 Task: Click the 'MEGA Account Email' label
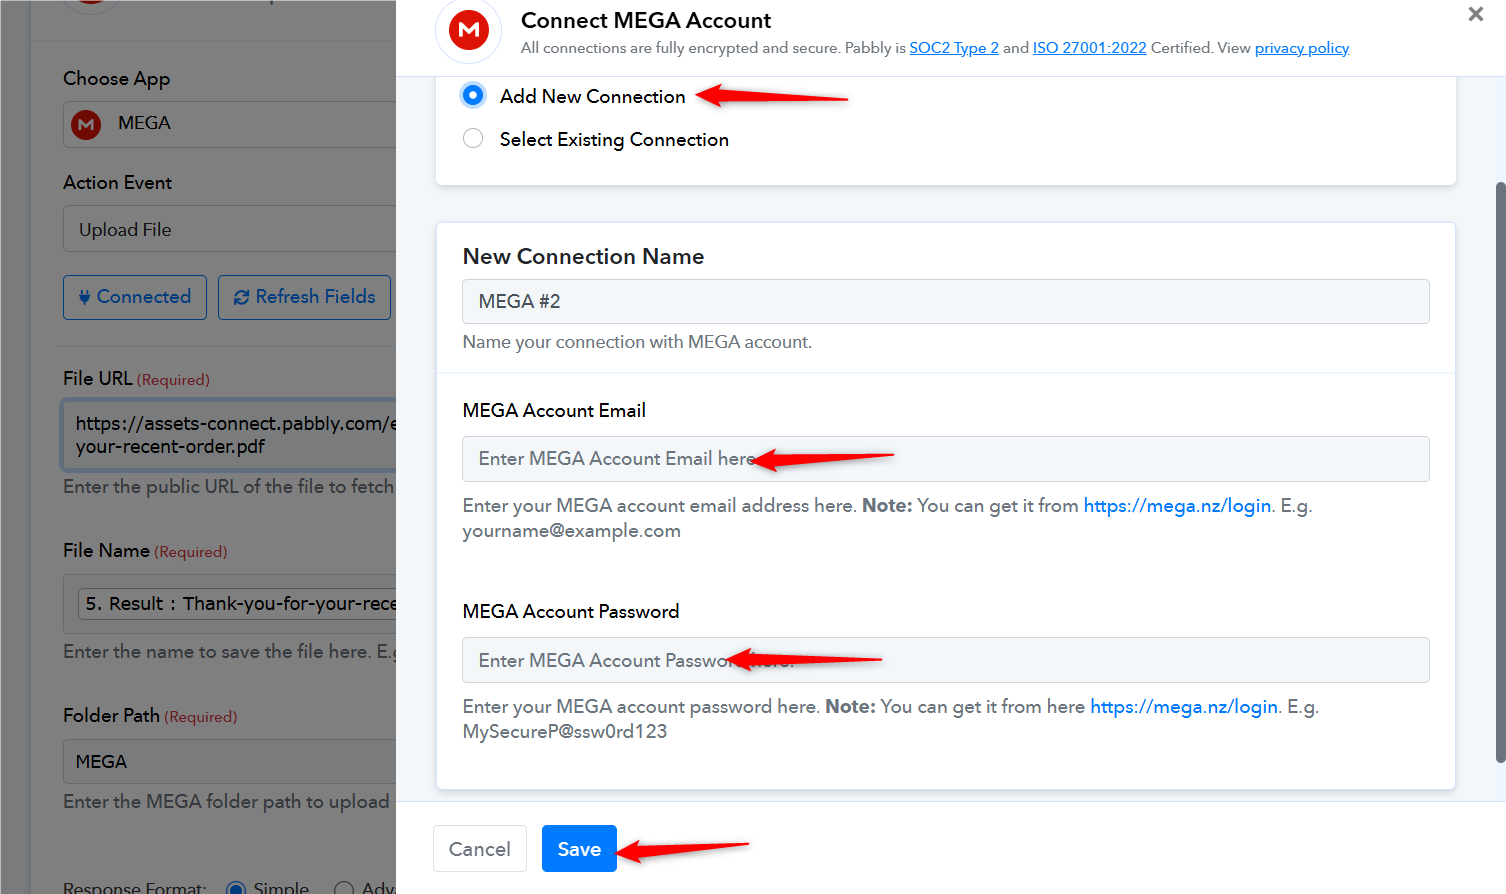(x=554, y=411)
